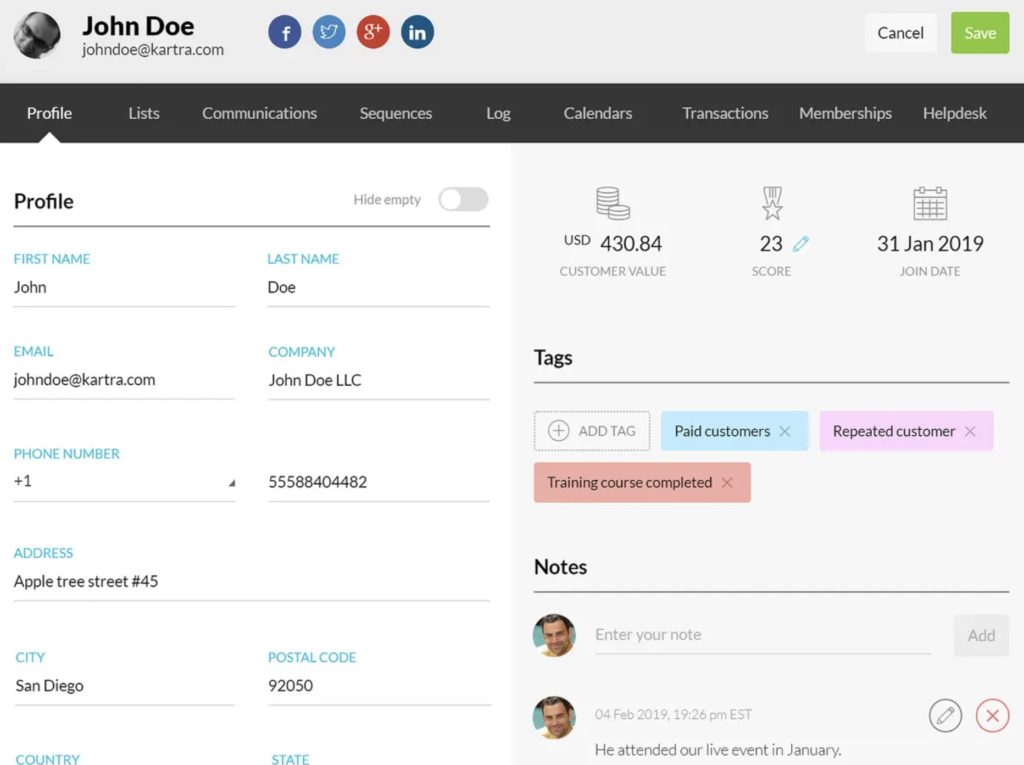The height and width of the screenshot is (765, 1024).
Task: Click johndoe@kartra.com under the header name
Action: (153, 50)
